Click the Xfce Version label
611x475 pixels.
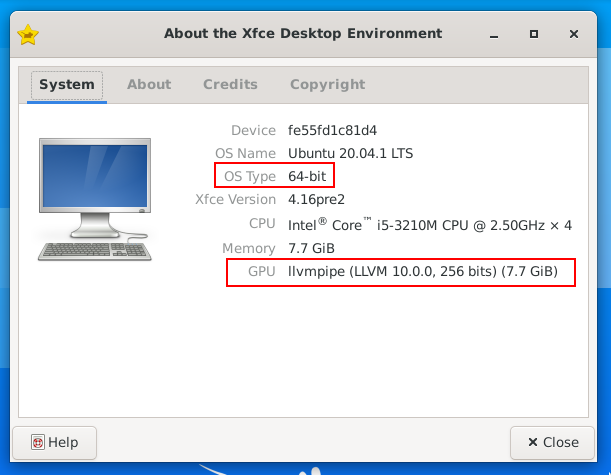coord(235,200)
